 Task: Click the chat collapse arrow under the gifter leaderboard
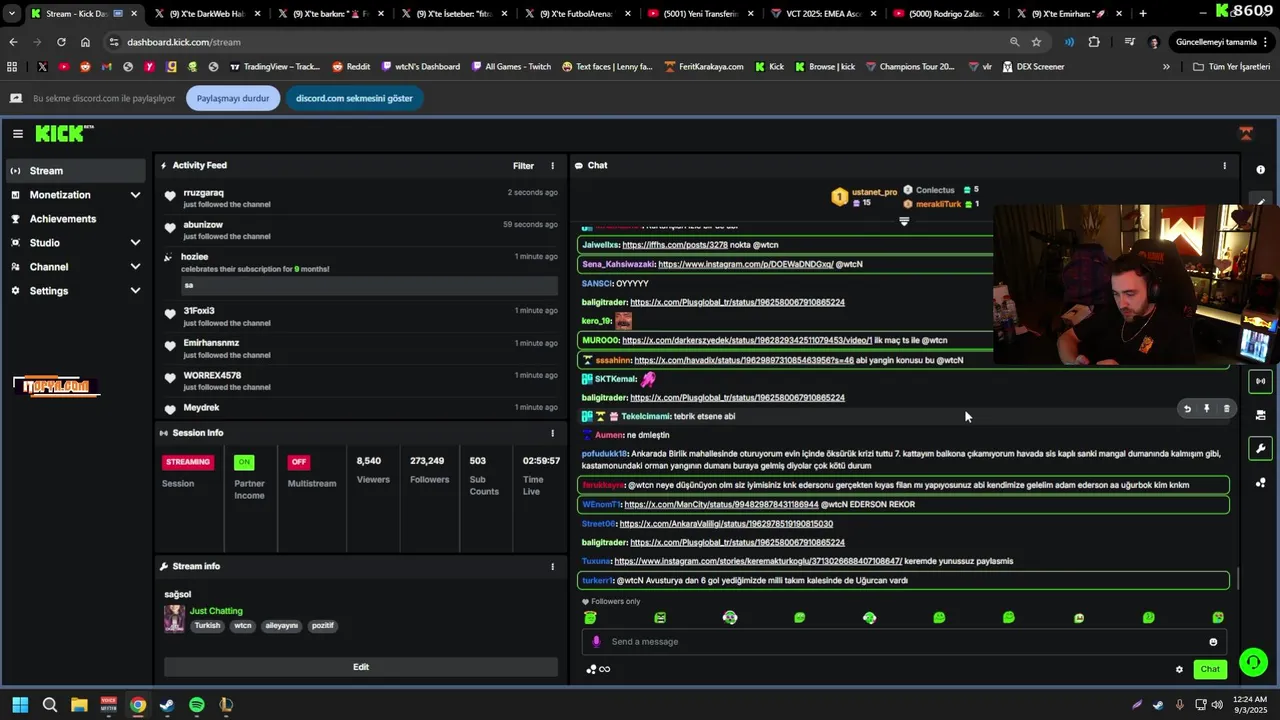click(904, 222)
